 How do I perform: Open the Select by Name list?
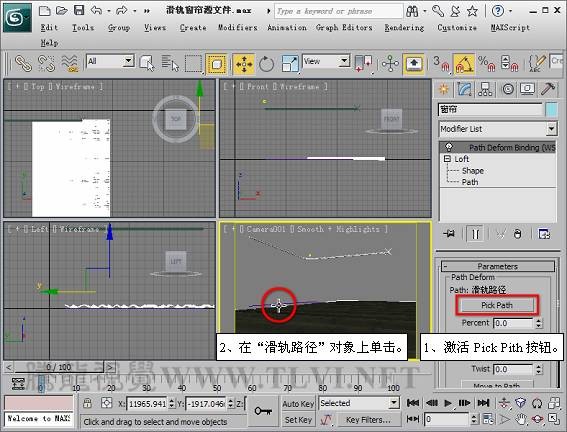point(170,64)
